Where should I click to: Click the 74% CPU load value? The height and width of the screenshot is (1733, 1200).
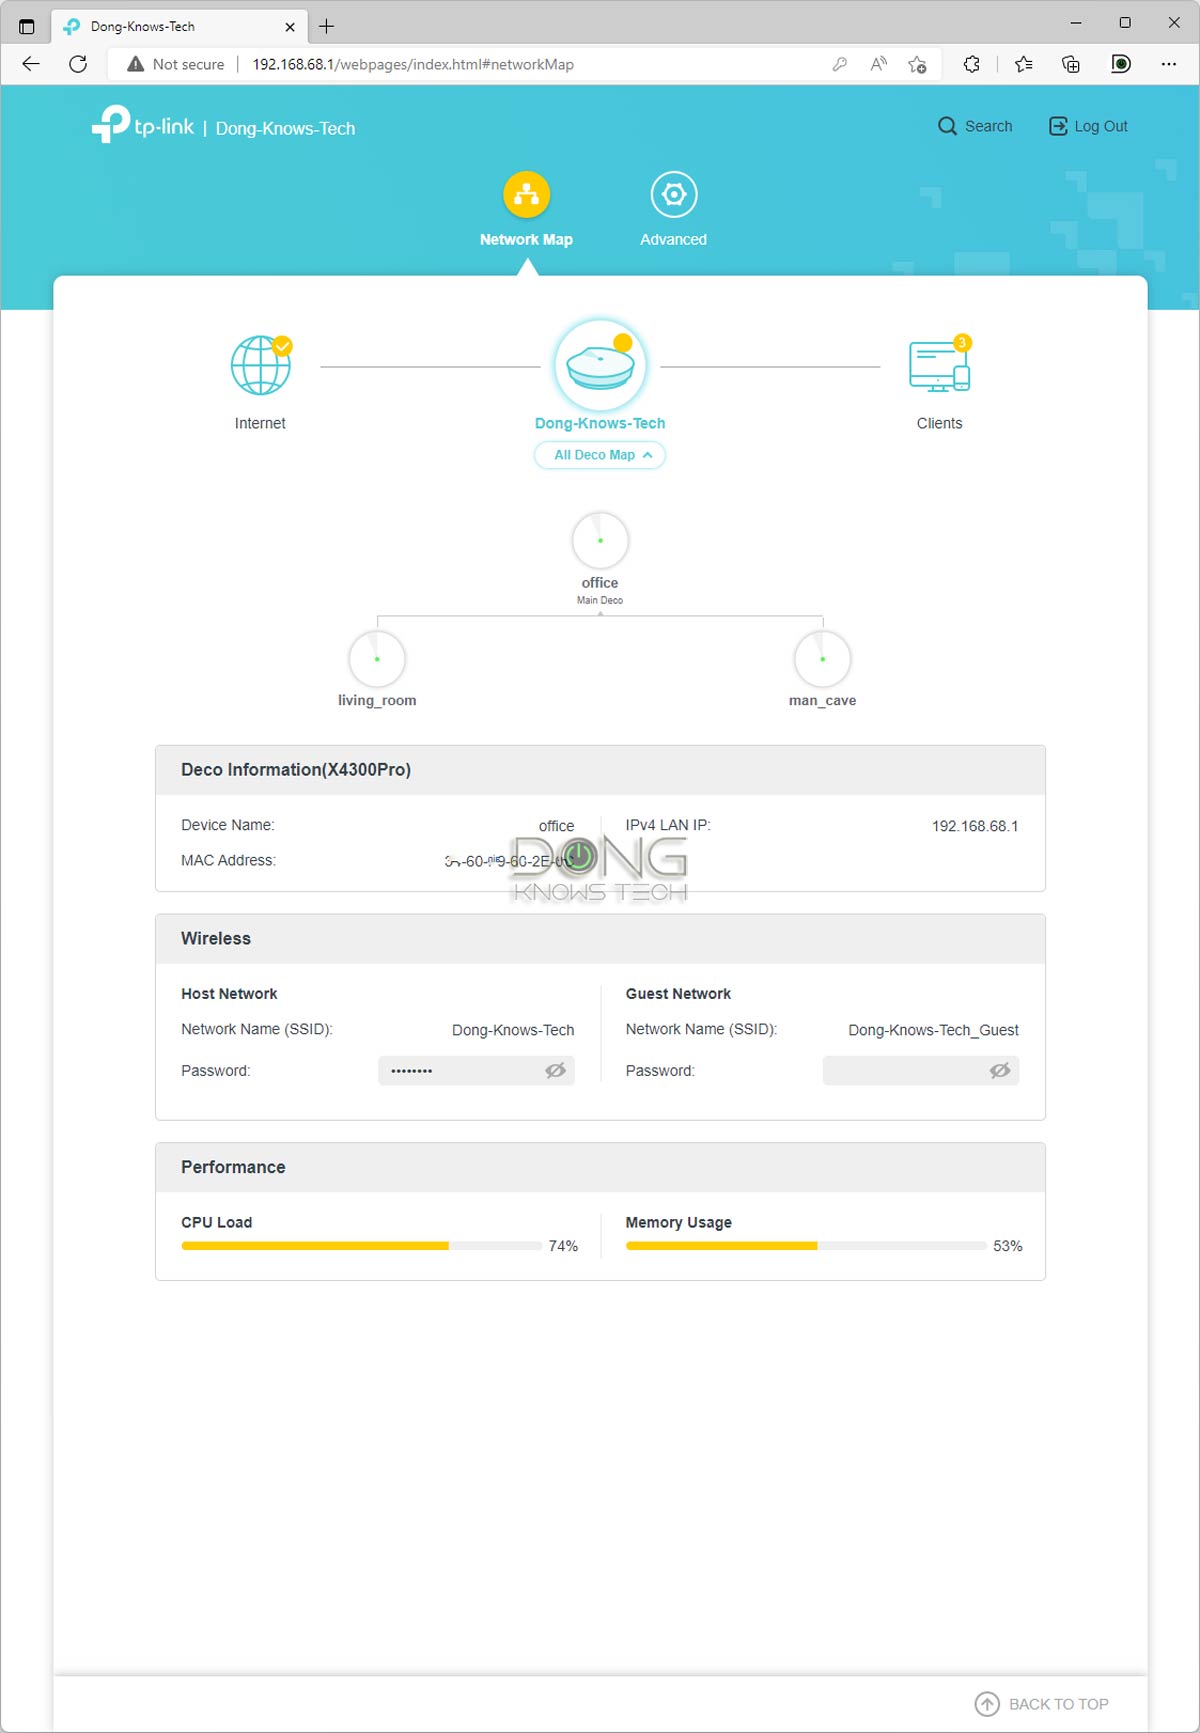pos(563,1246)
